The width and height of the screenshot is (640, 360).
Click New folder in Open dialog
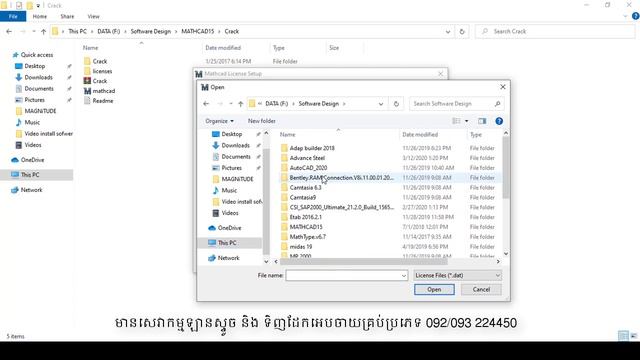tap(262, 121)
